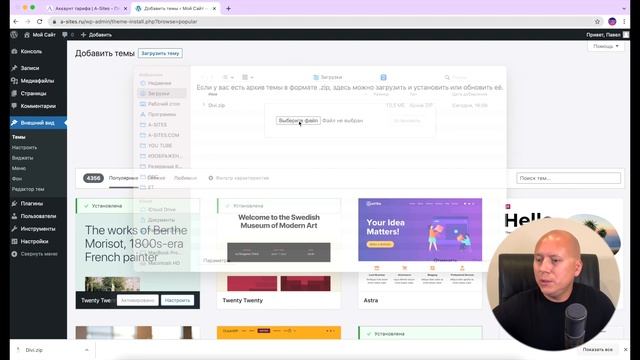Go back in the browser

(x=16, y=22)
